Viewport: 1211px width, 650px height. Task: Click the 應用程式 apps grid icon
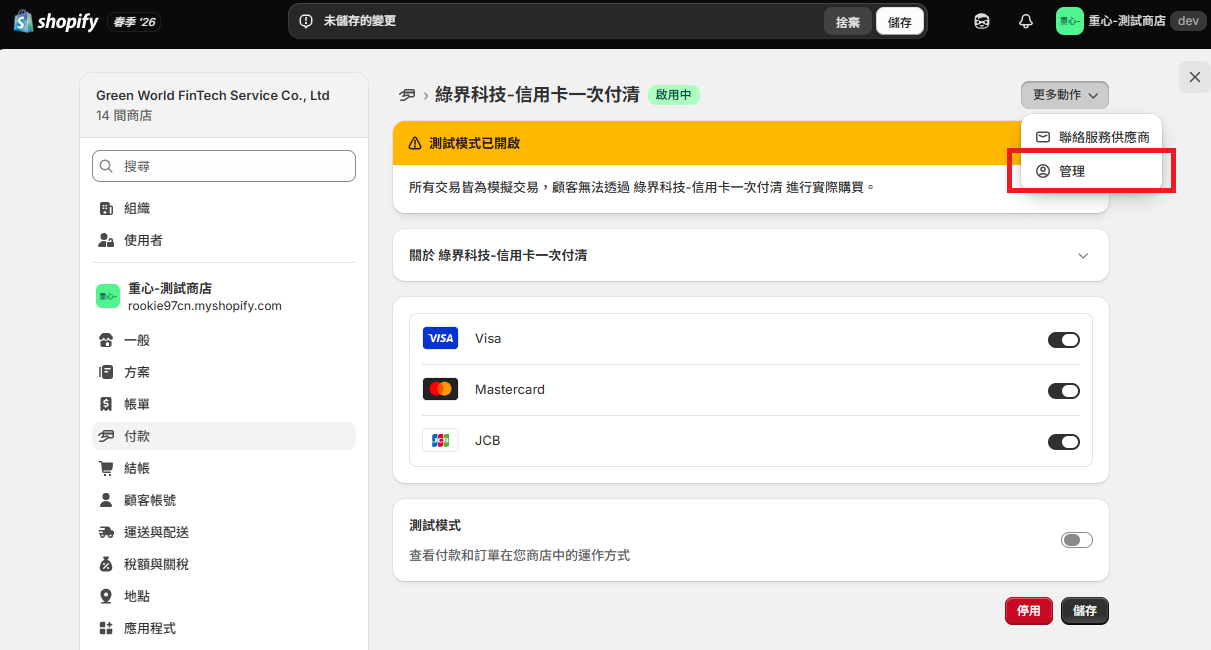pyautogui.click(x=106, y=628)
